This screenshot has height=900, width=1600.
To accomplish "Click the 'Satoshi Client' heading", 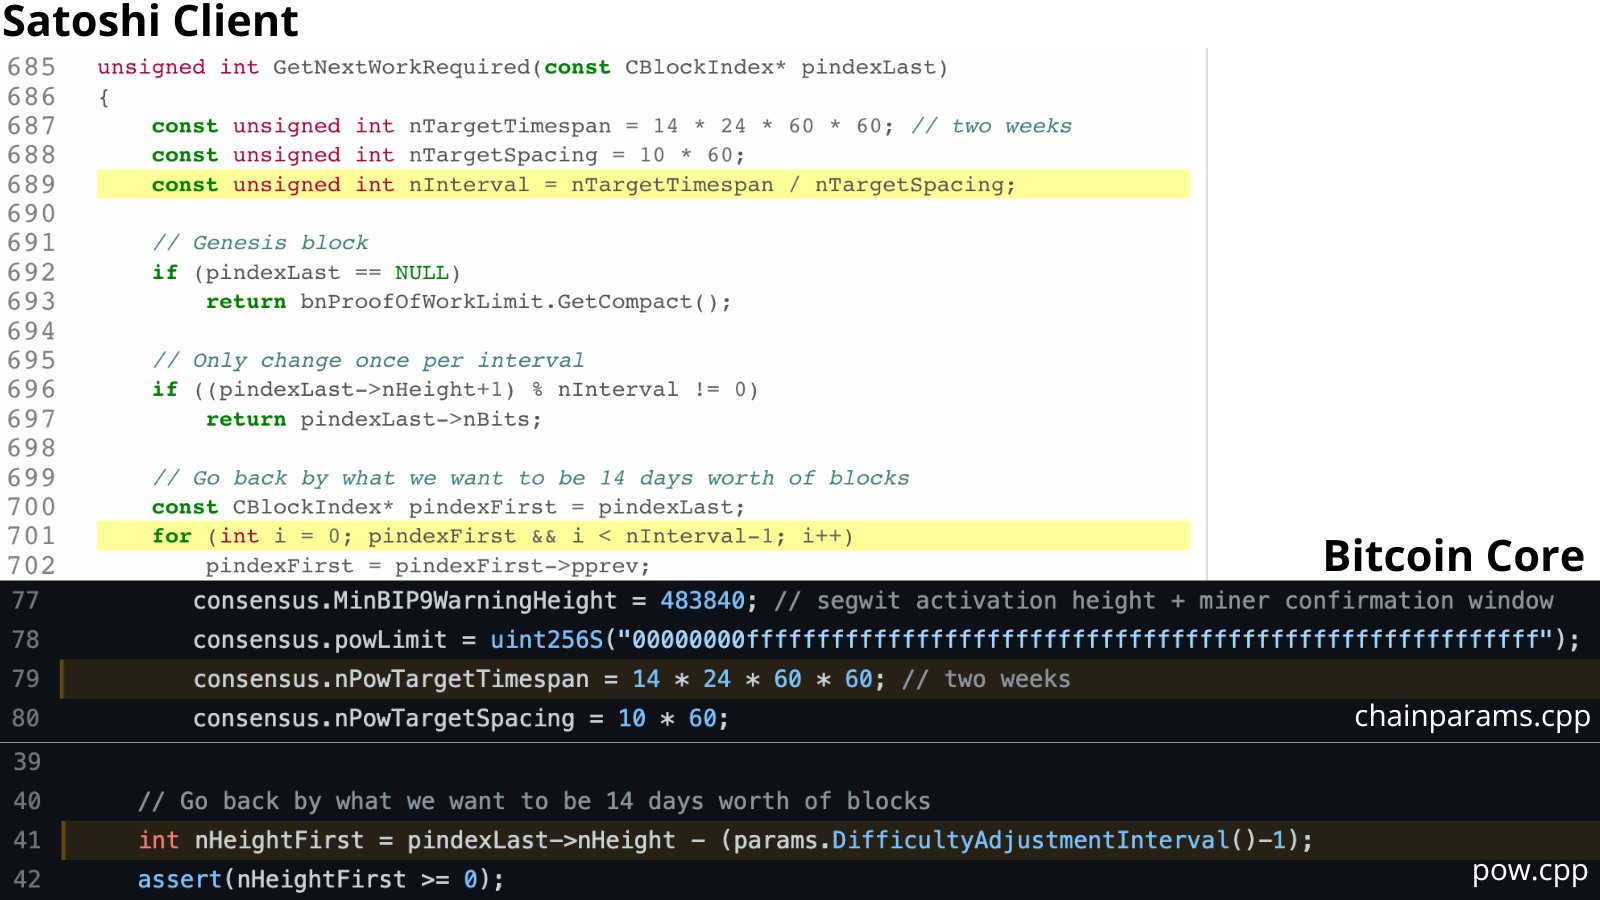I will [150, 21].
